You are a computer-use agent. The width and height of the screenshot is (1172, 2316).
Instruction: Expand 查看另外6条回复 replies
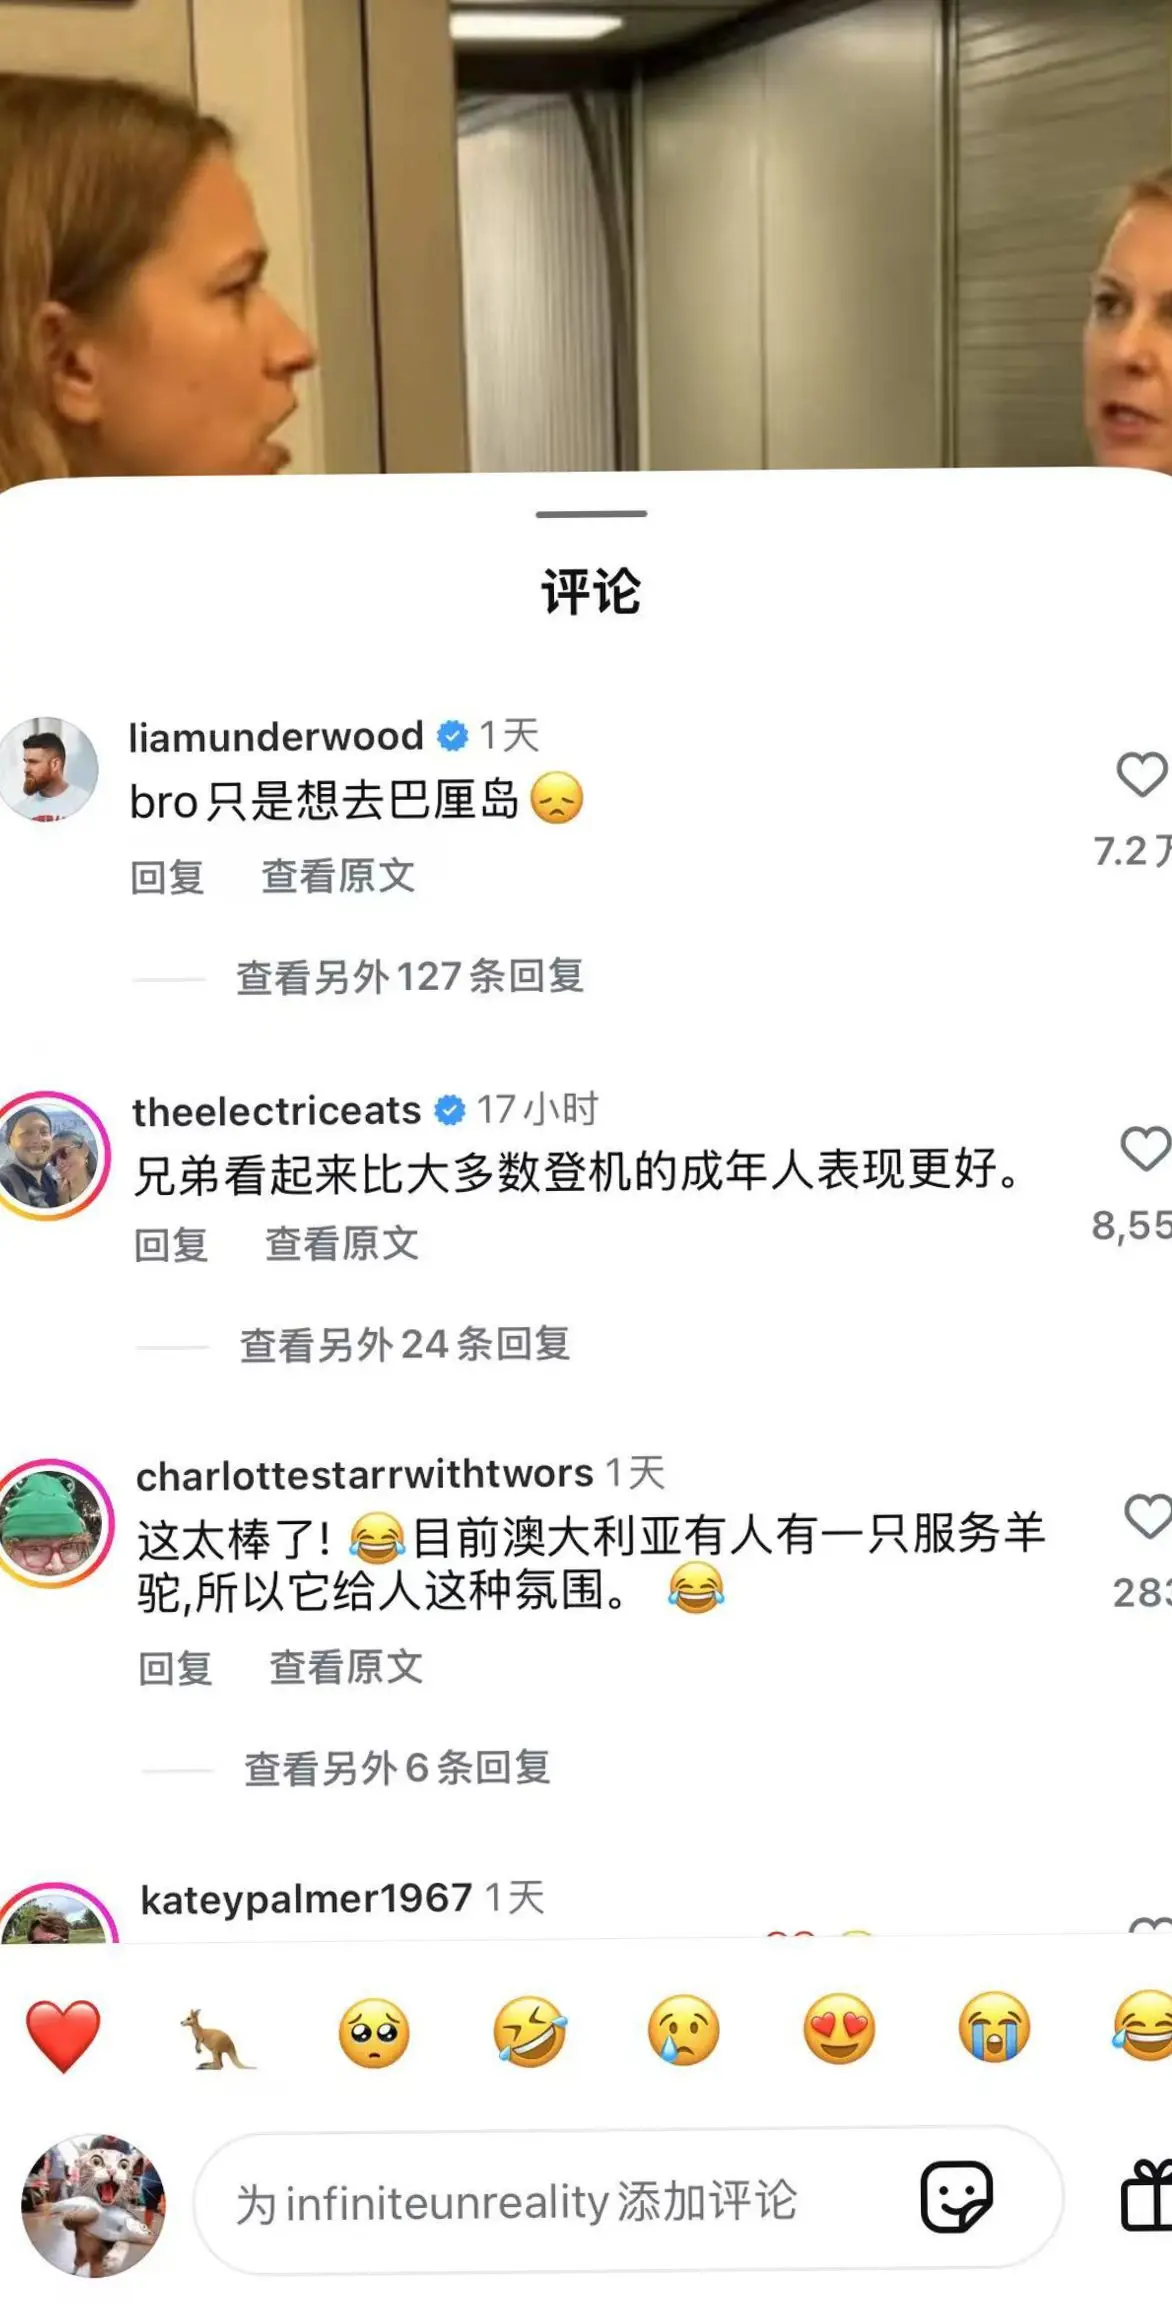[x=397, y=1768]
